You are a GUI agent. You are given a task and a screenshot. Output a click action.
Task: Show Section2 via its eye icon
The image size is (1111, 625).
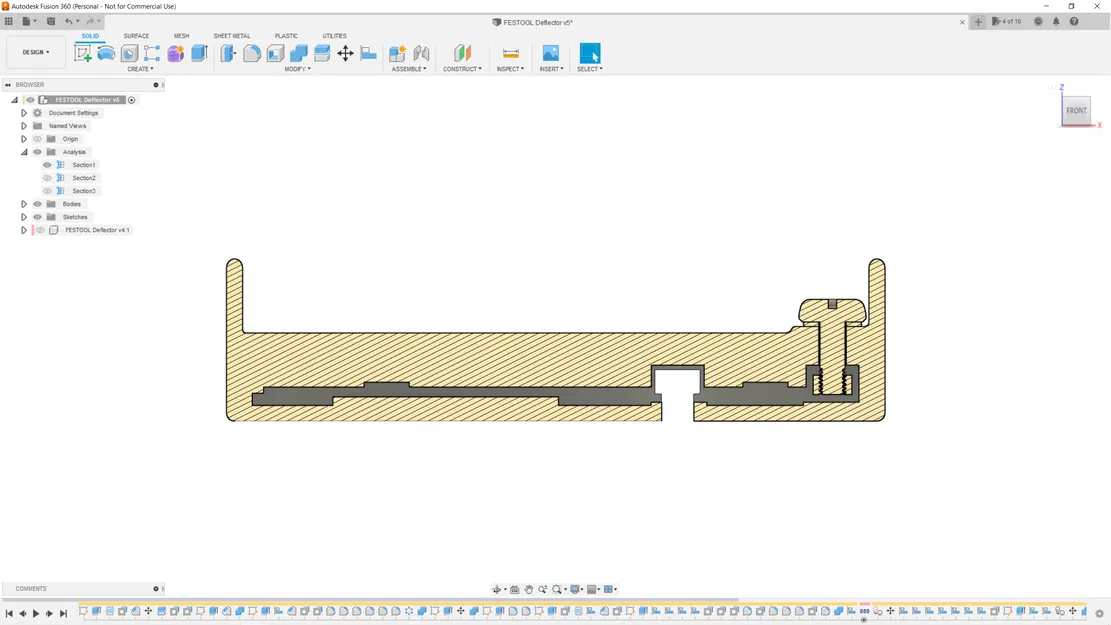point(47,178)
